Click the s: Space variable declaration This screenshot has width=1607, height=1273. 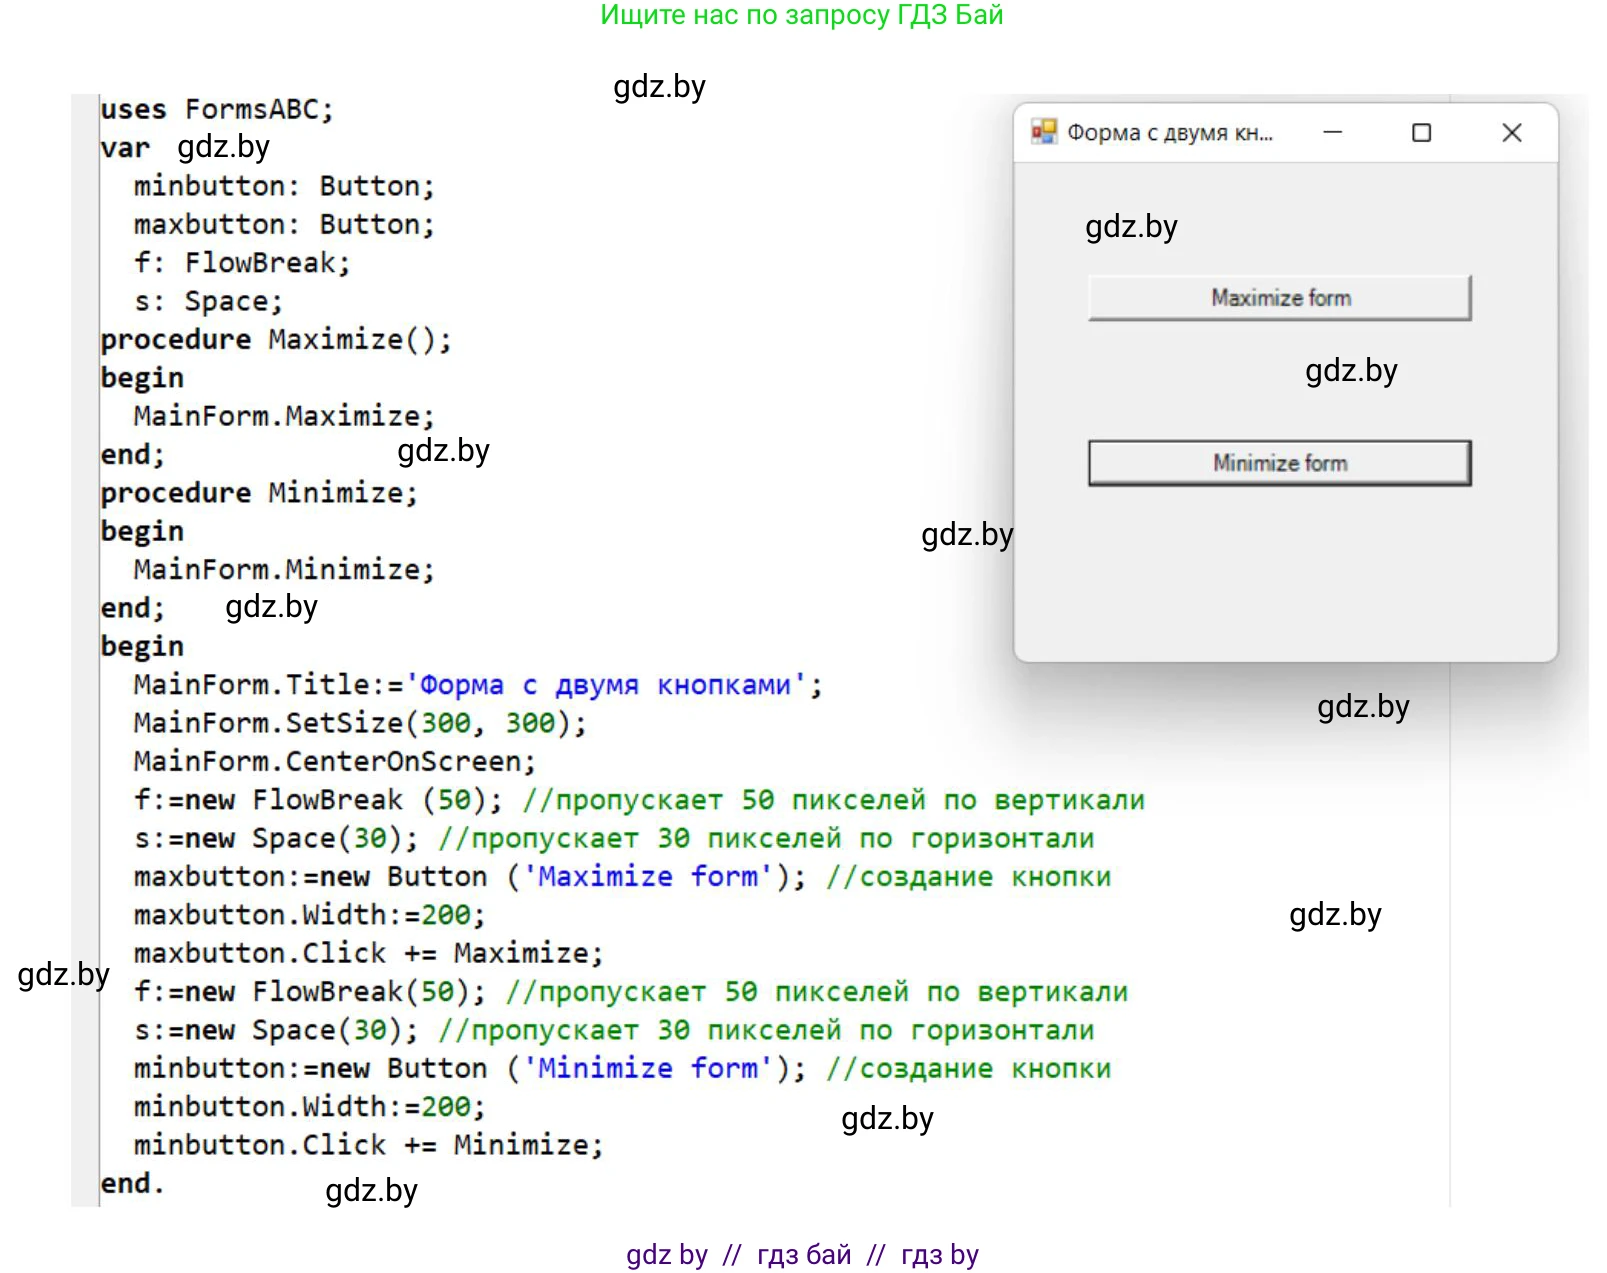click(208, 301)
